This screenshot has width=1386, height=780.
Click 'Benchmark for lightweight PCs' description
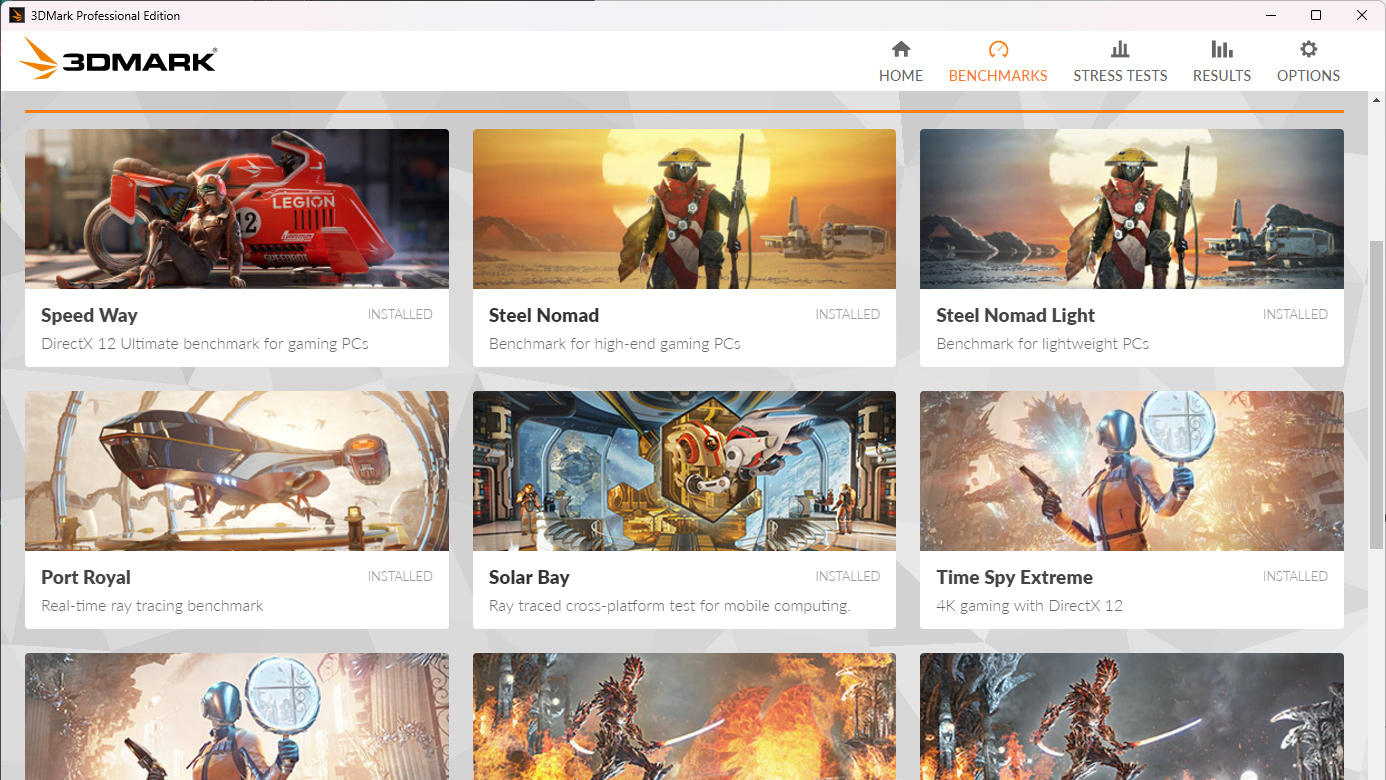pyautogui.click(x=1043, y=344)
